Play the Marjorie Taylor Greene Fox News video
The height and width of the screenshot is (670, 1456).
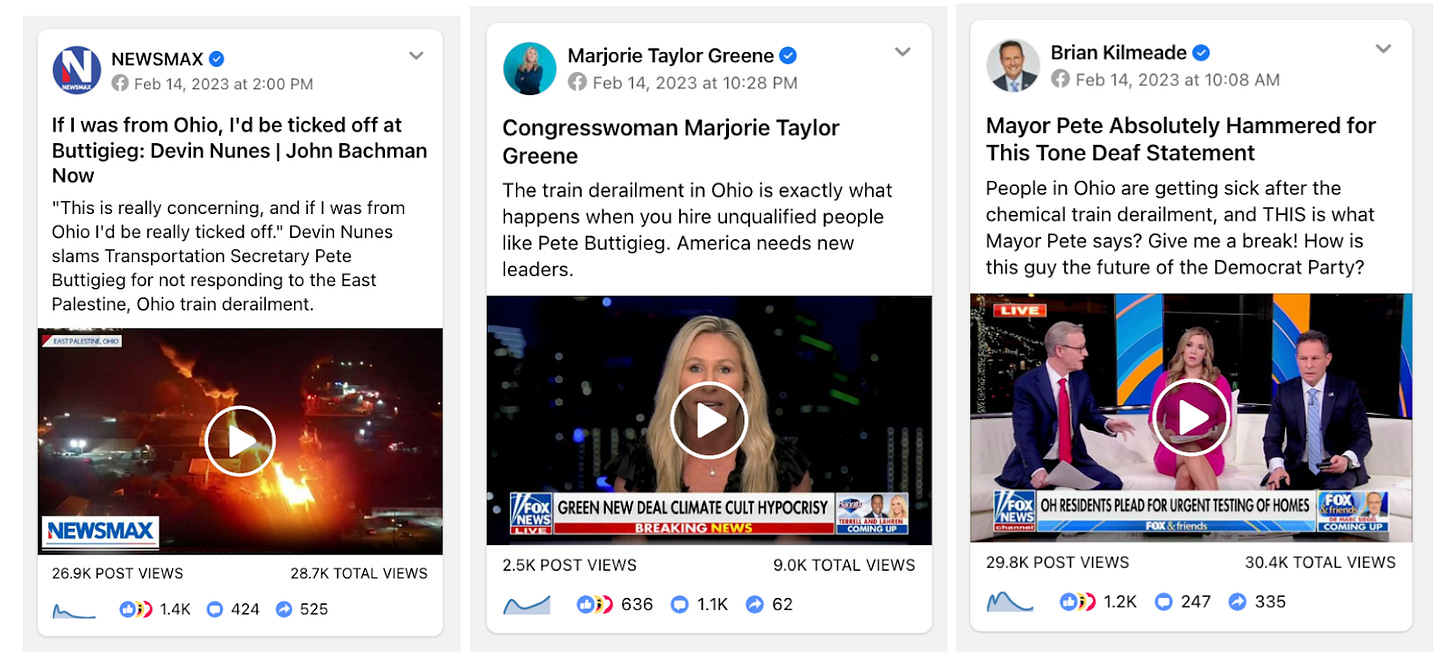[x=709, y=420]
